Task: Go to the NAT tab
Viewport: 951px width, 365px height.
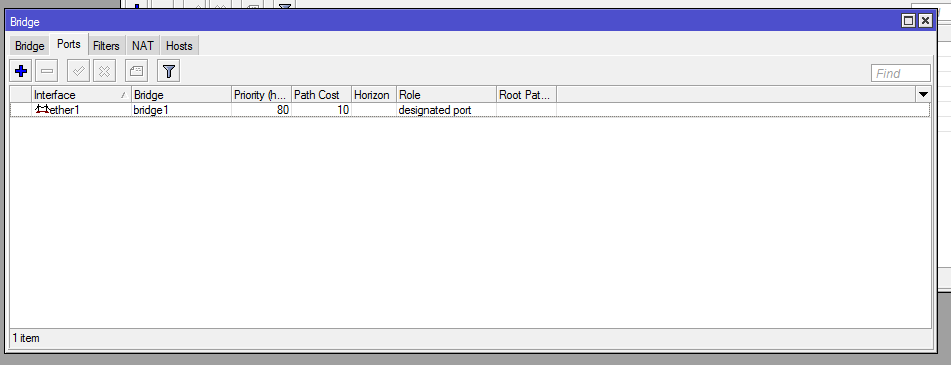Action: [x=143, y=46]
